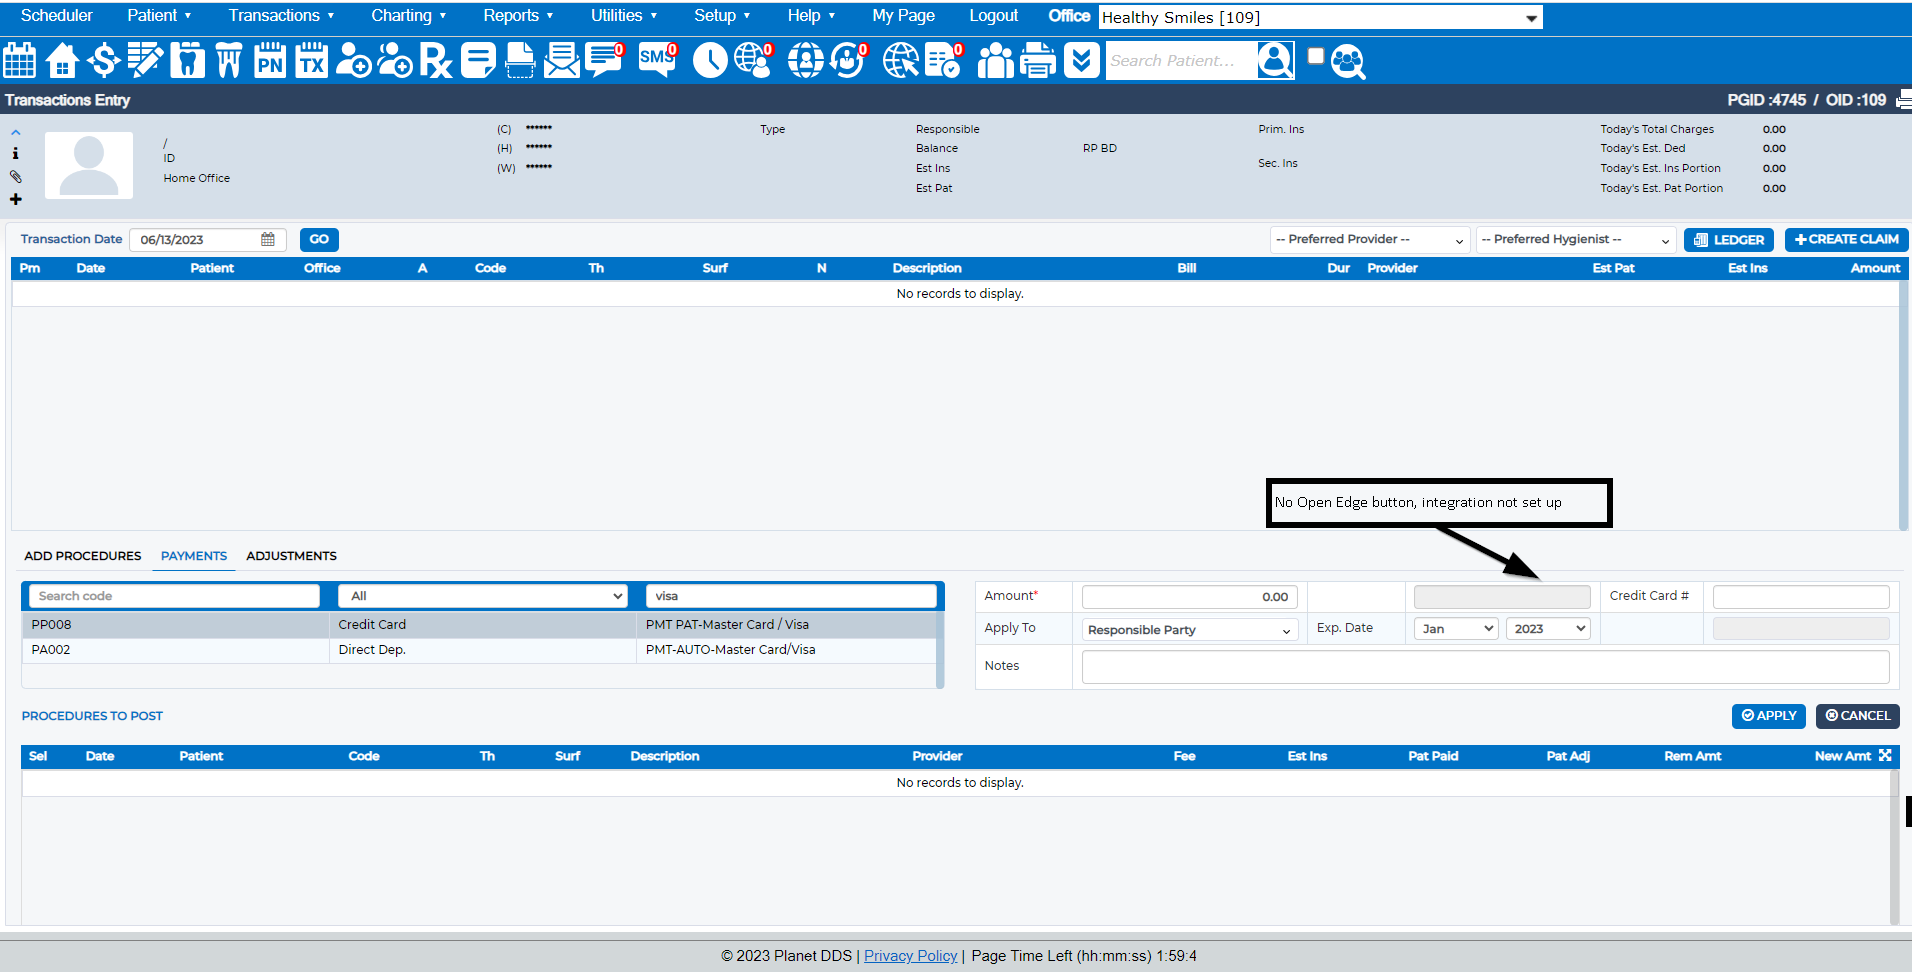Viewport: 1912px width, 972px height.
Task: Click the SMS messaging icon
Action: (x=657, y=60)
